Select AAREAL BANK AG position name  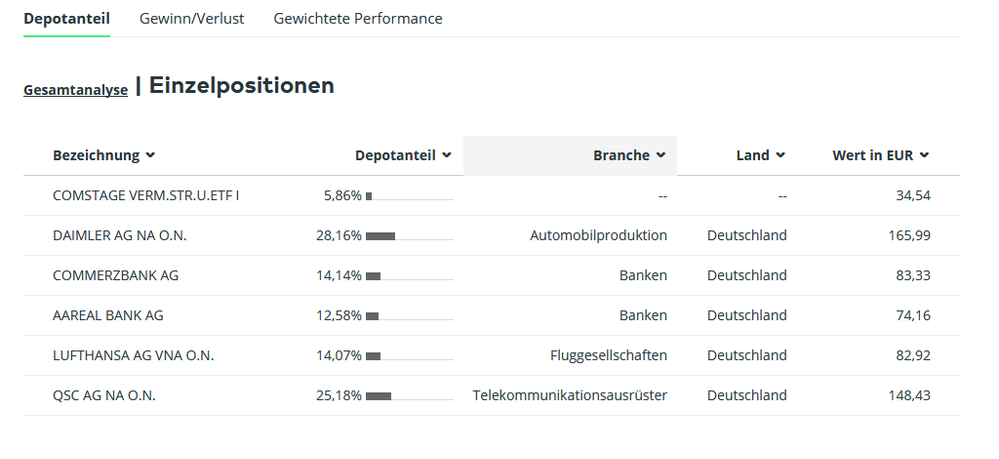click(108, 316)
